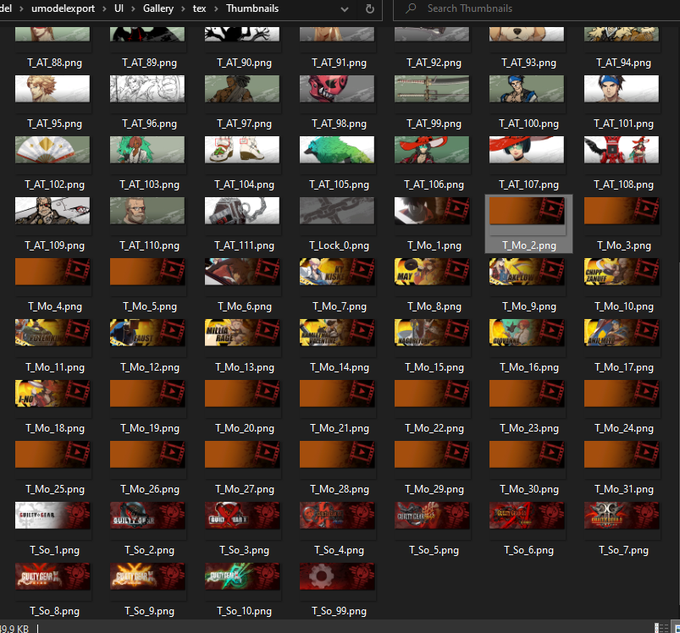Screen dimensions: 680x633
Task: Expand chevron after tex breadcrumb
Action: (x=216, y=9)
